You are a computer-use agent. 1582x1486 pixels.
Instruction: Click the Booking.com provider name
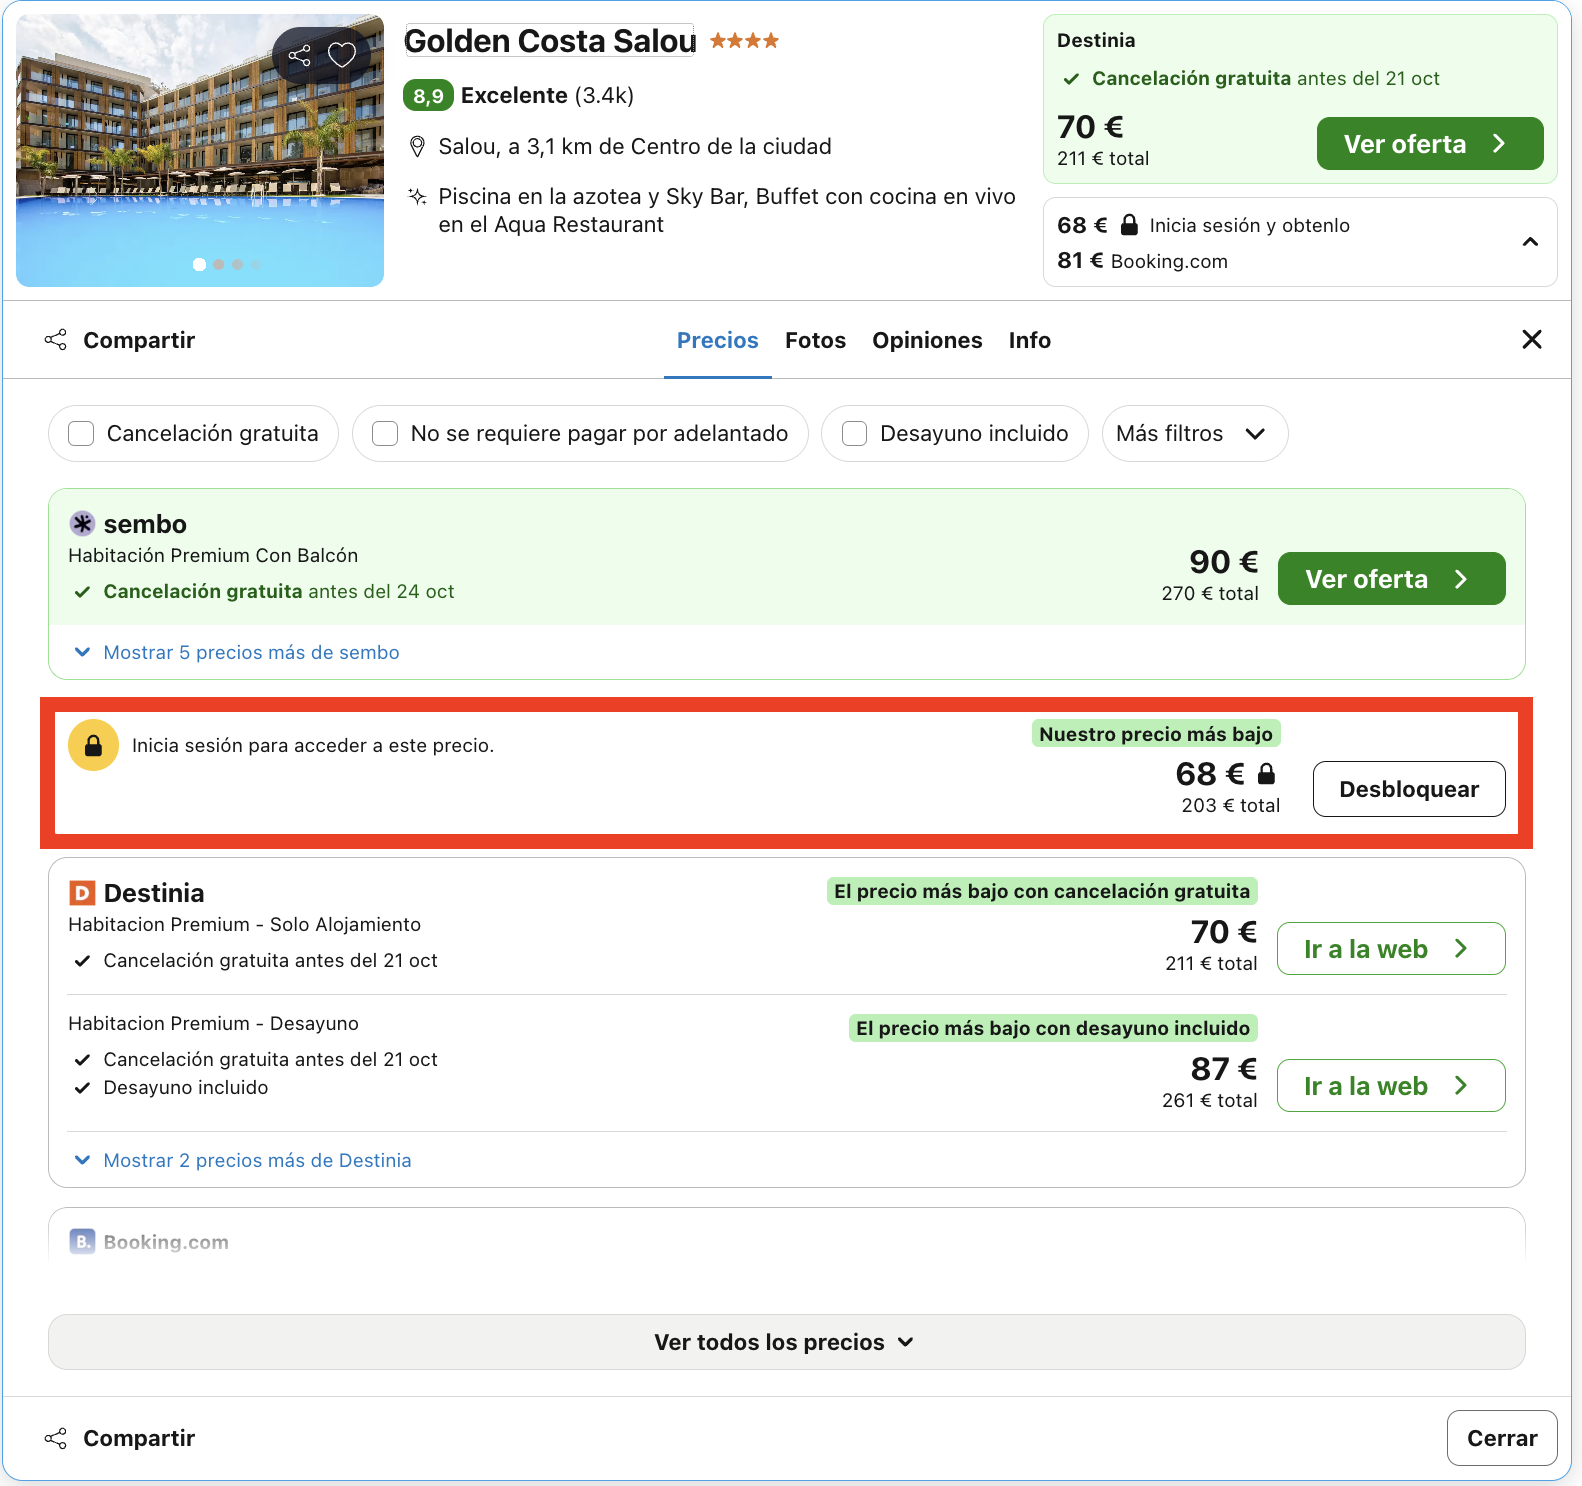point(166,1242)
